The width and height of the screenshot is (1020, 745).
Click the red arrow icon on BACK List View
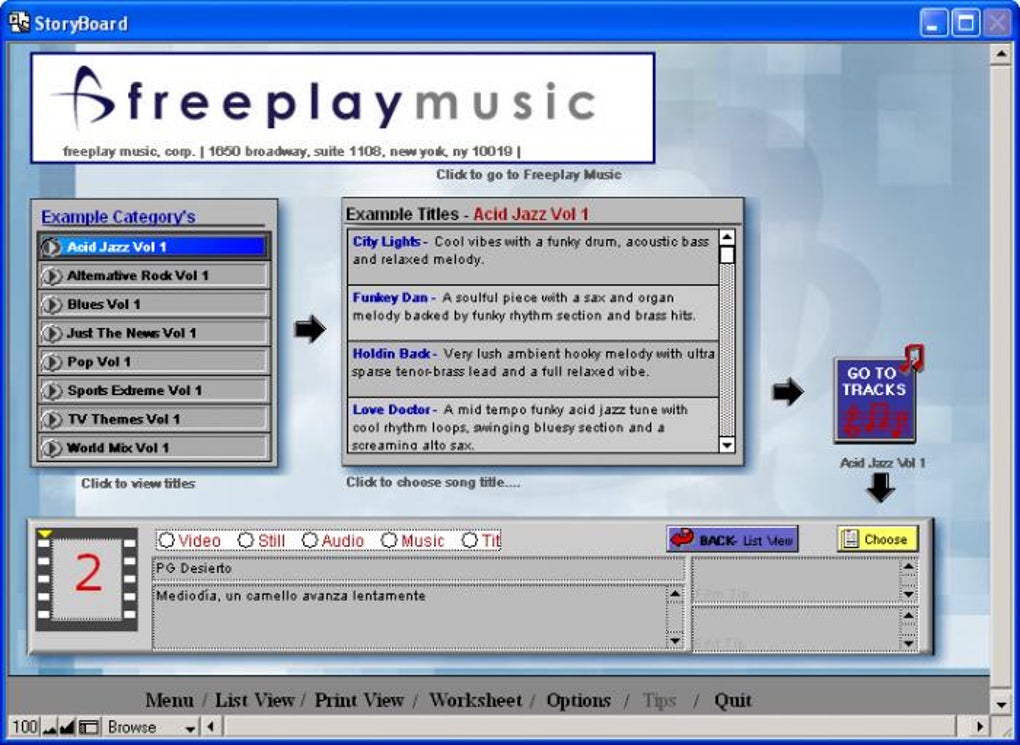coord(682,539)
